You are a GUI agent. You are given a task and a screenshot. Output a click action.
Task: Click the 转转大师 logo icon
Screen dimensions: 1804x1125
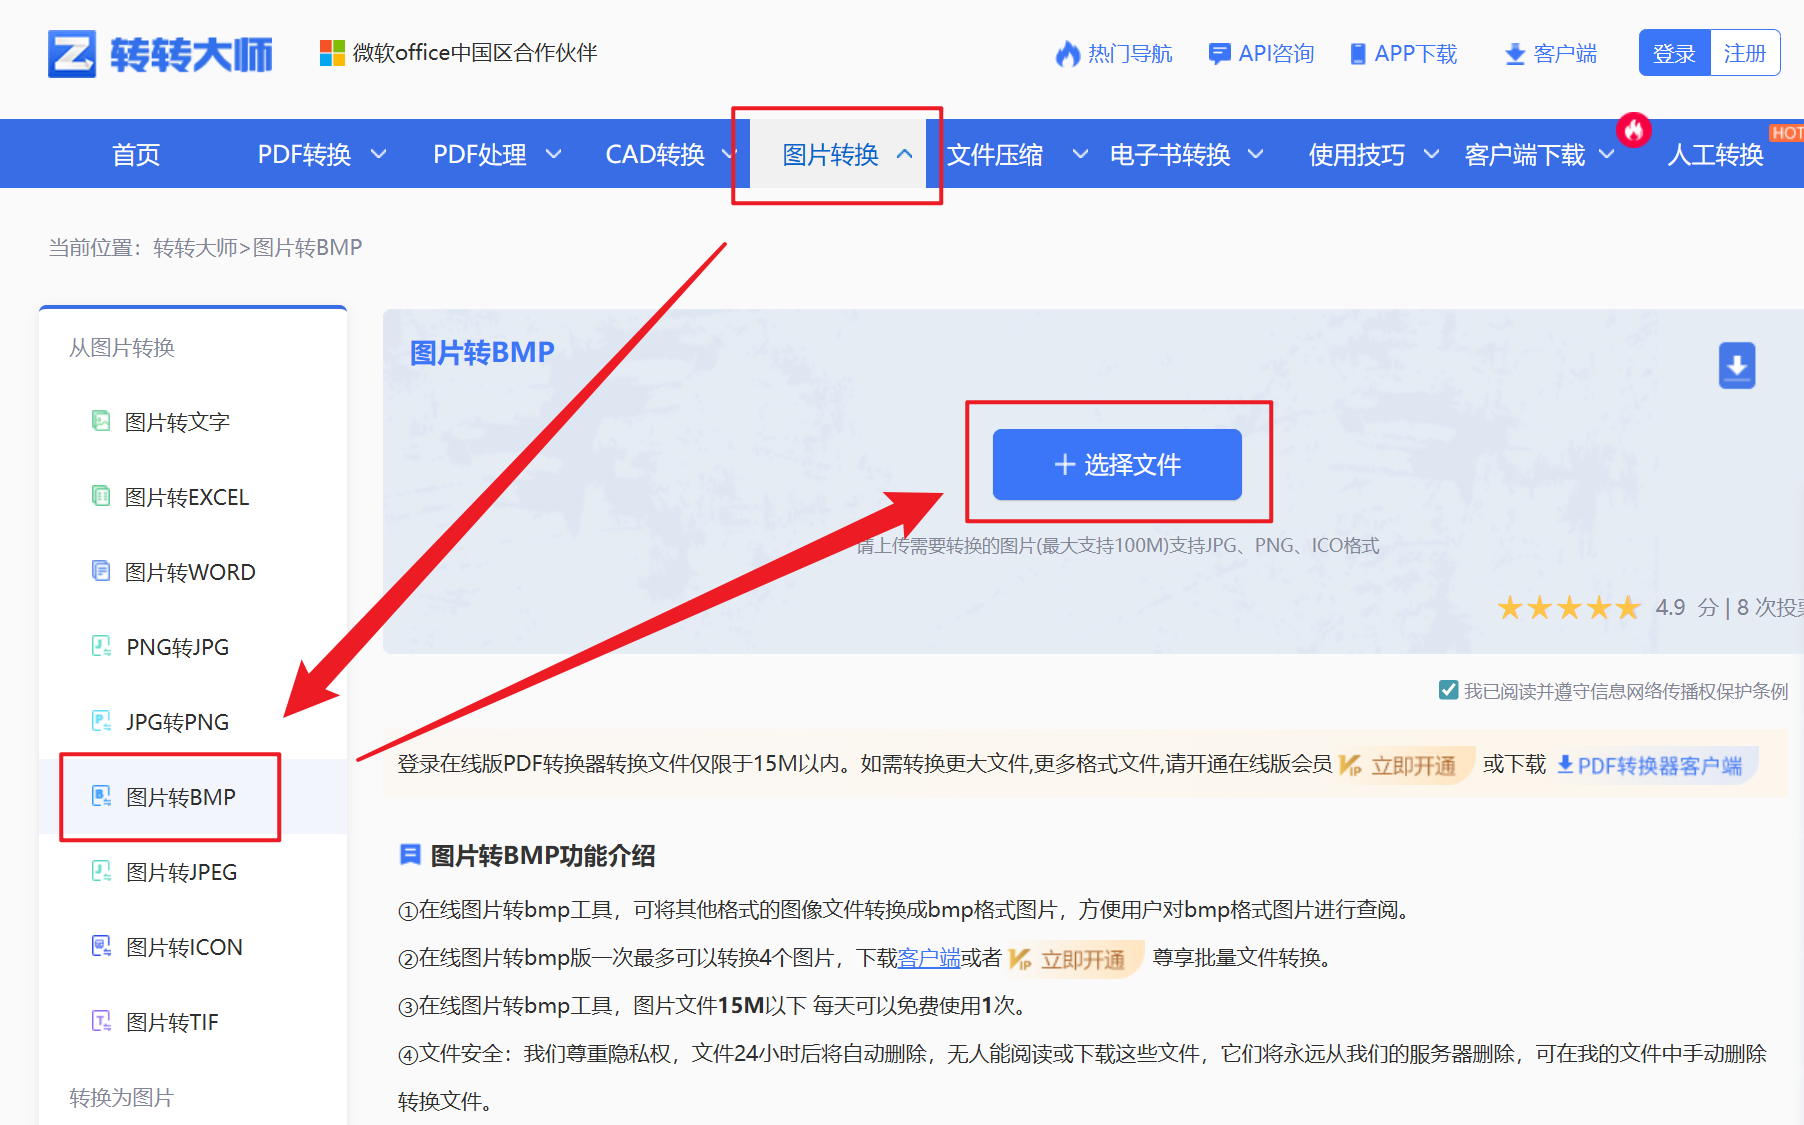point(70,54)
